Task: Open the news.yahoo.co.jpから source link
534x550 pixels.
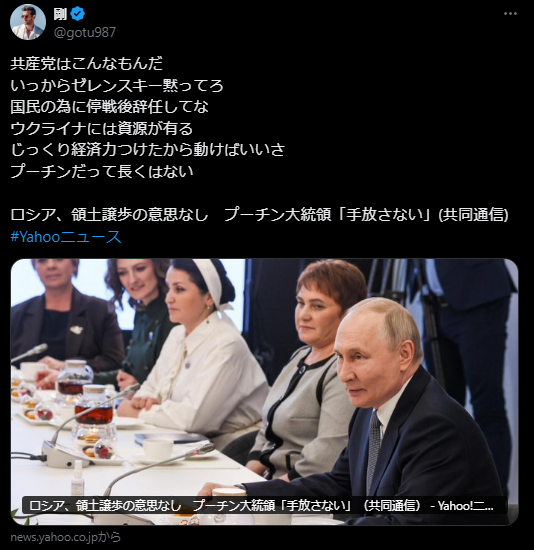Action: 65,537
